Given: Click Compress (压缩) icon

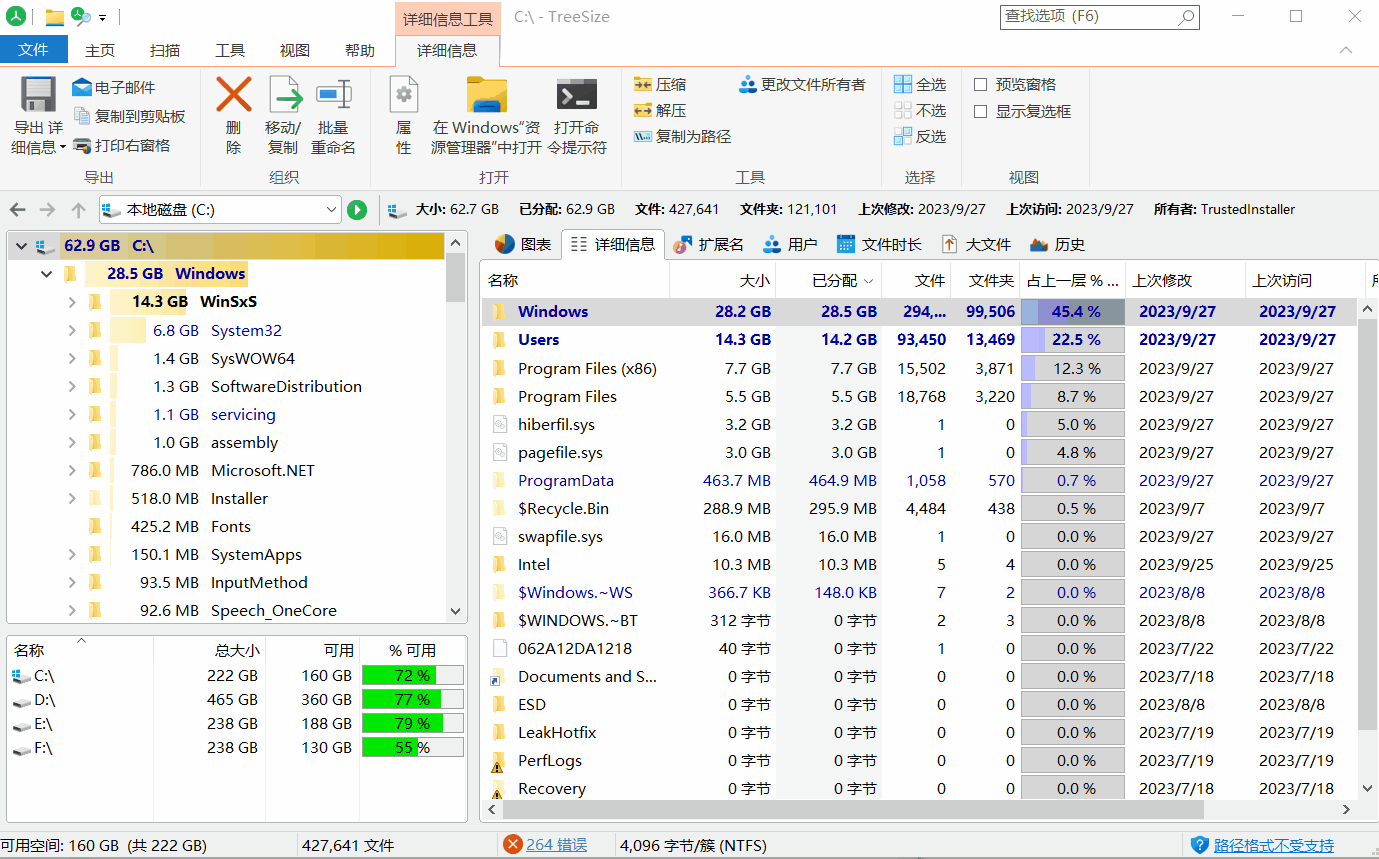Looking at the screenshot, I should [643, 85].
